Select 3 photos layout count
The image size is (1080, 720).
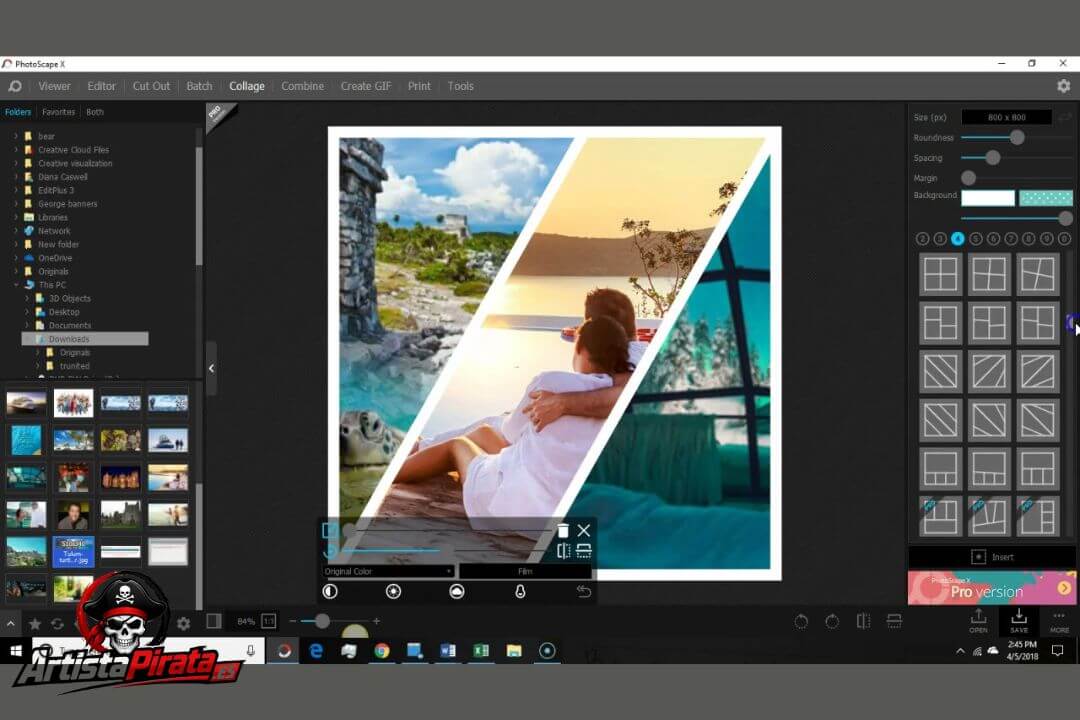(x=940, y=238)
